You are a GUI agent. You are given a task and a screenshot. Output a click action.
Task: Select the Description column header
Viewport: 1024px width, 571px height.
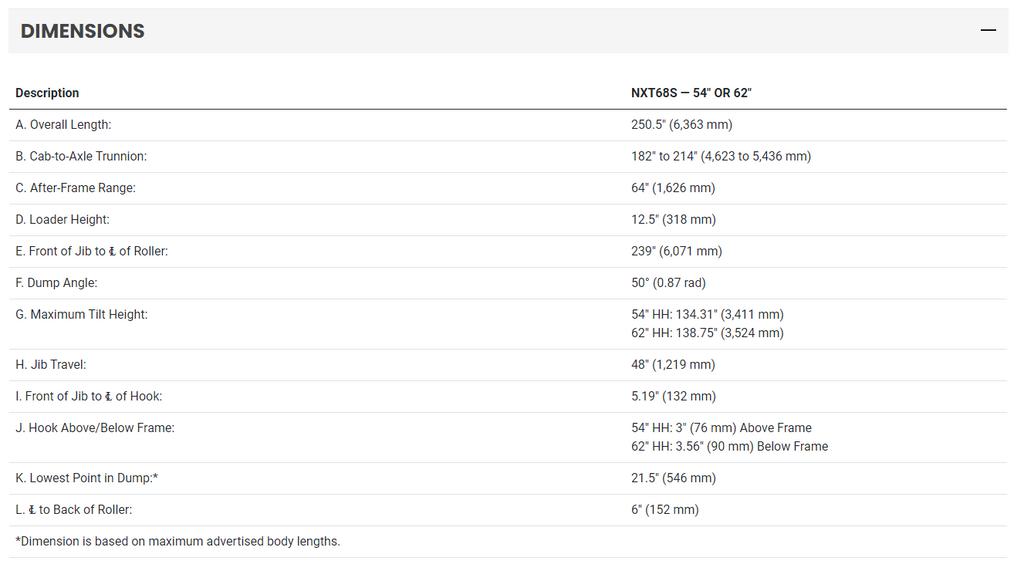coord(47,93)
